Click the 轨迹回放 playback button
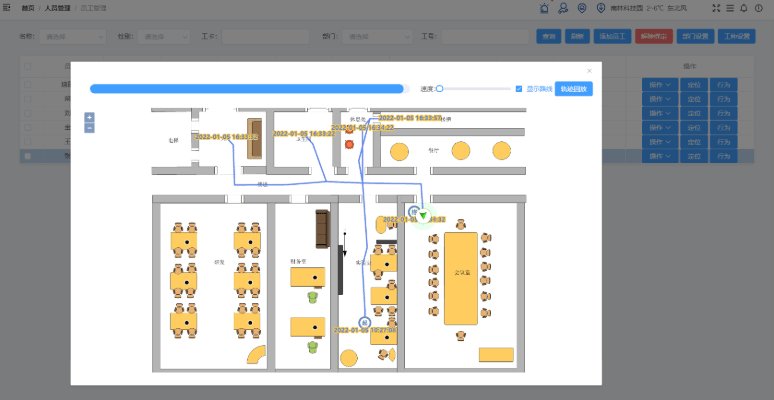Screen dimensions: 774x400 574,89
